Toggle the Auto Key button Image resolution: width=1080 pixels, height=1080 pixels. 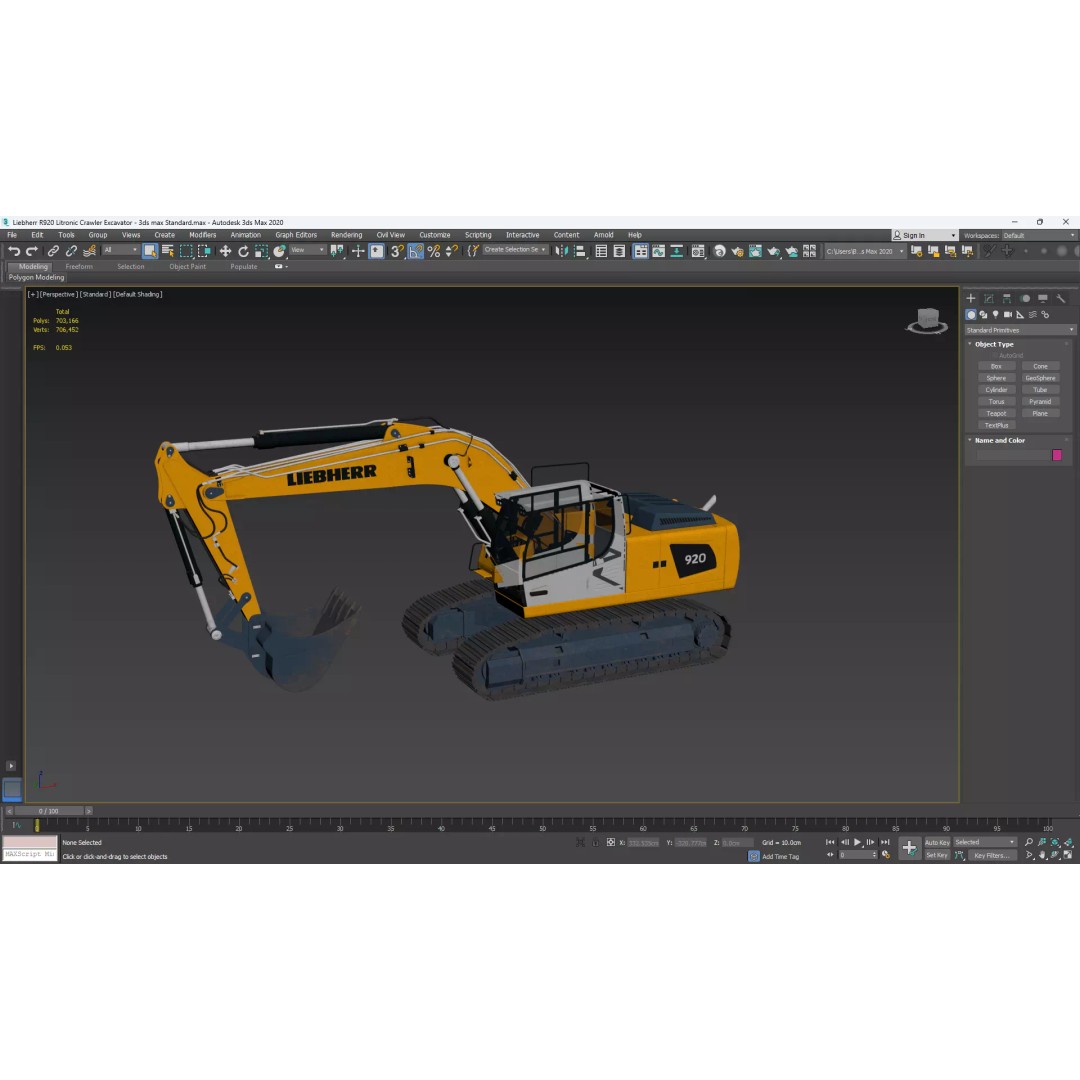pos(937,842)
